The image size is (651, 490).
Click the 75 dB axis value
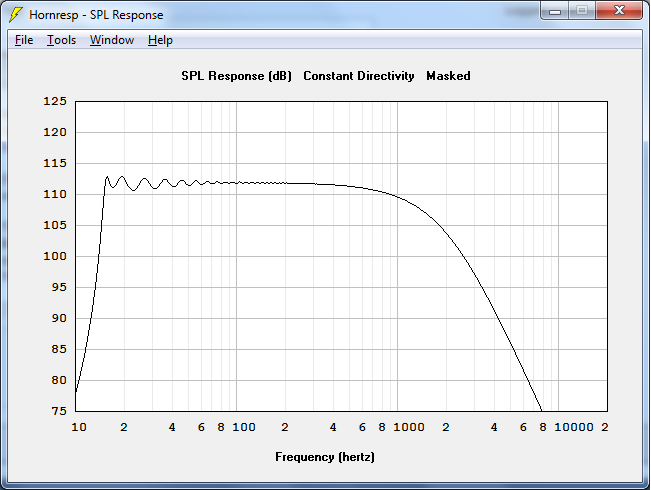(59, 411)
